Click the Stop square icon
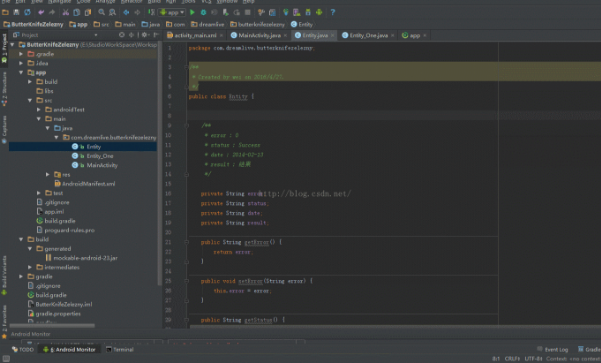Screen dimensions: 601x363 (x=248, y=12)
